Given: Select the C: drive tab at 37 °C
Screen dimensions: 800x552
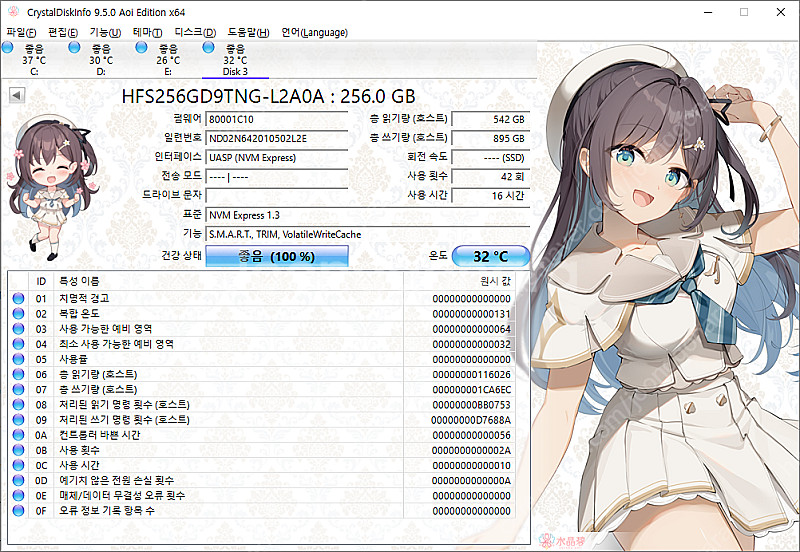Looking at the screenshot, I should [34, 60].
